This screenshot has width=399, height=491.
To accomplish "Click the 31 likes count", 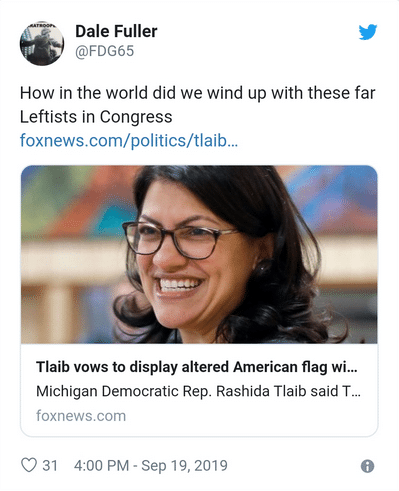I will point(50,466).
